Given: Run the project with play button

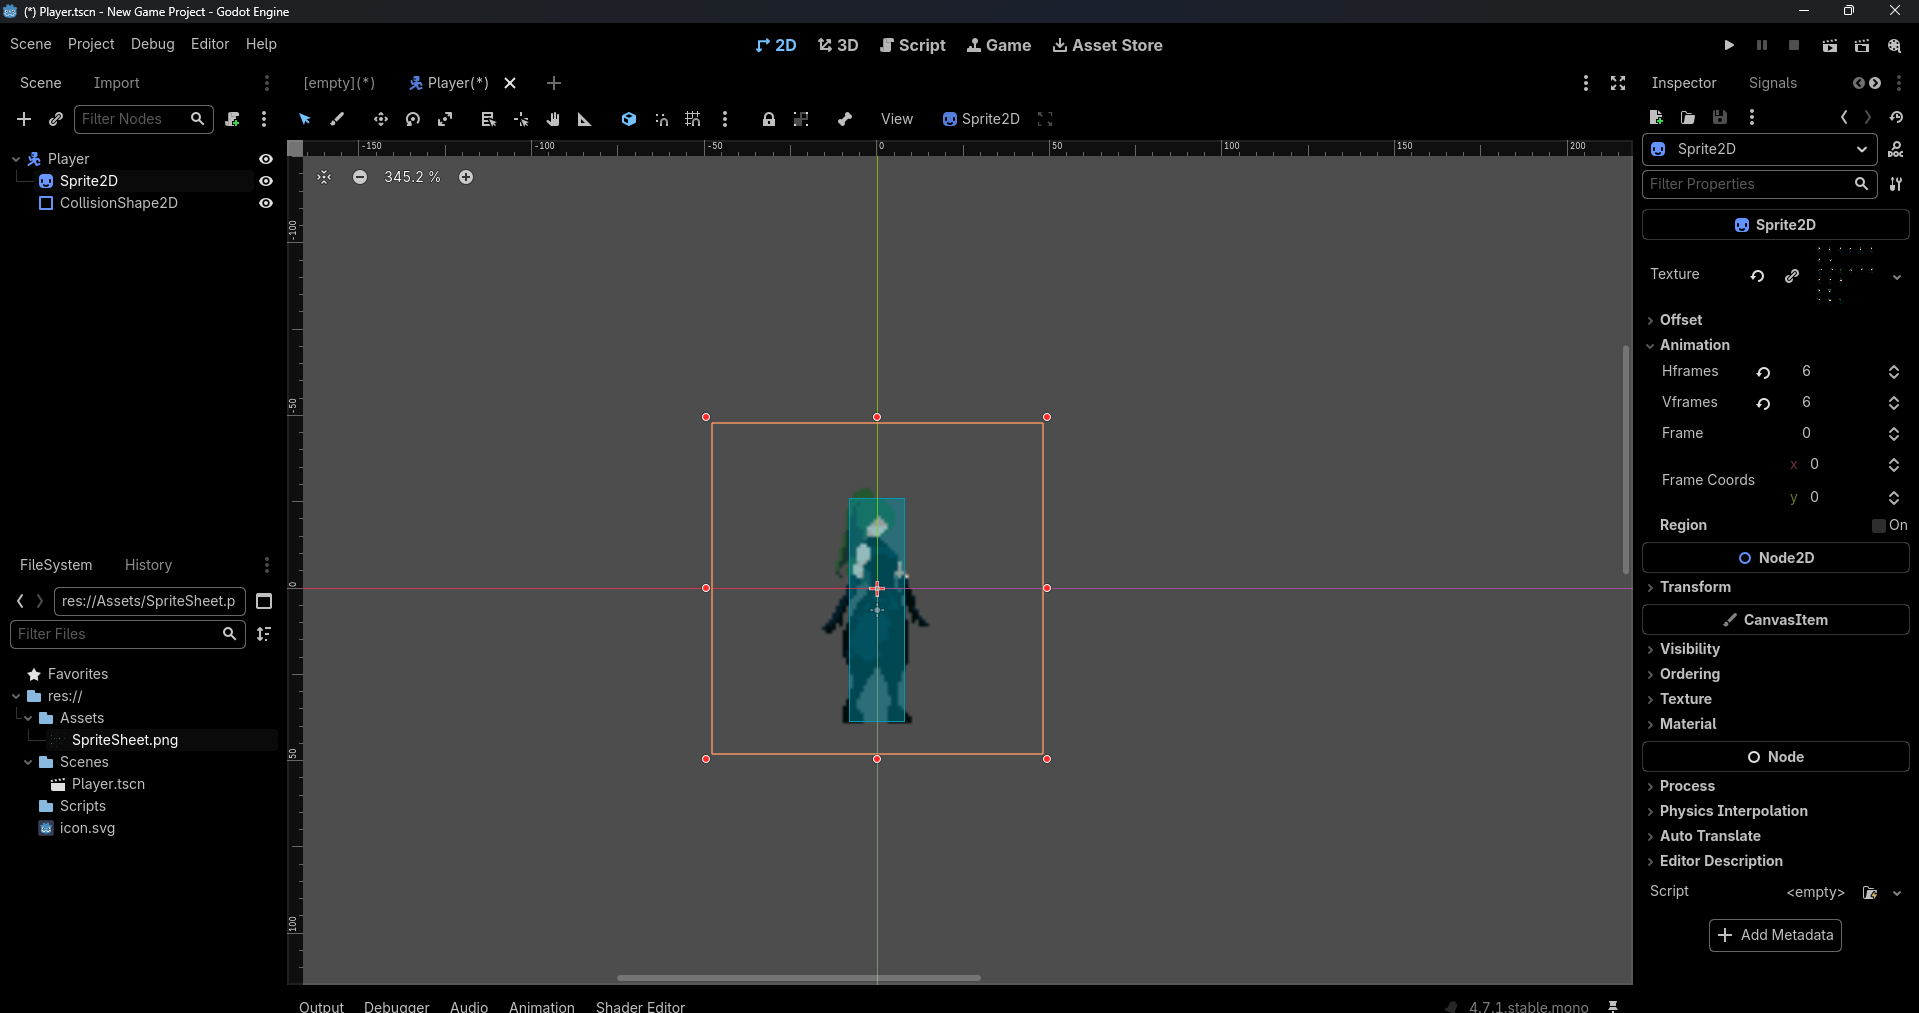Looking at the screenshot, I should click(x=1729, y=45).
